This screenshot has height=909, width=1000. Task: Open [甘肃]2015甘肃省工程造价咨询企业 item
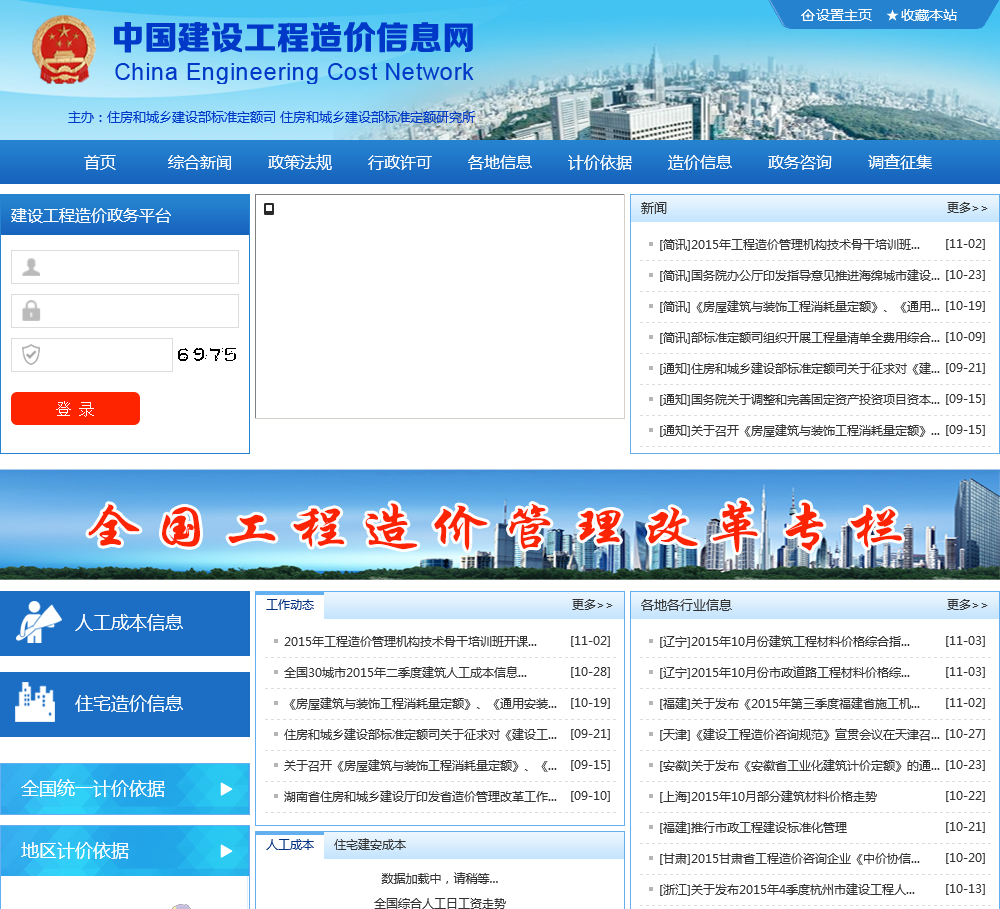click(790, 859)
